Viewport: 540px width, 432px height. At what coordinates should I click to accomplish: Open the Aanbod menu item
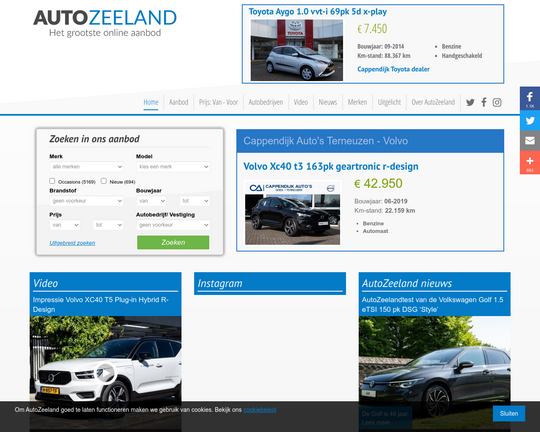point(178,102)
